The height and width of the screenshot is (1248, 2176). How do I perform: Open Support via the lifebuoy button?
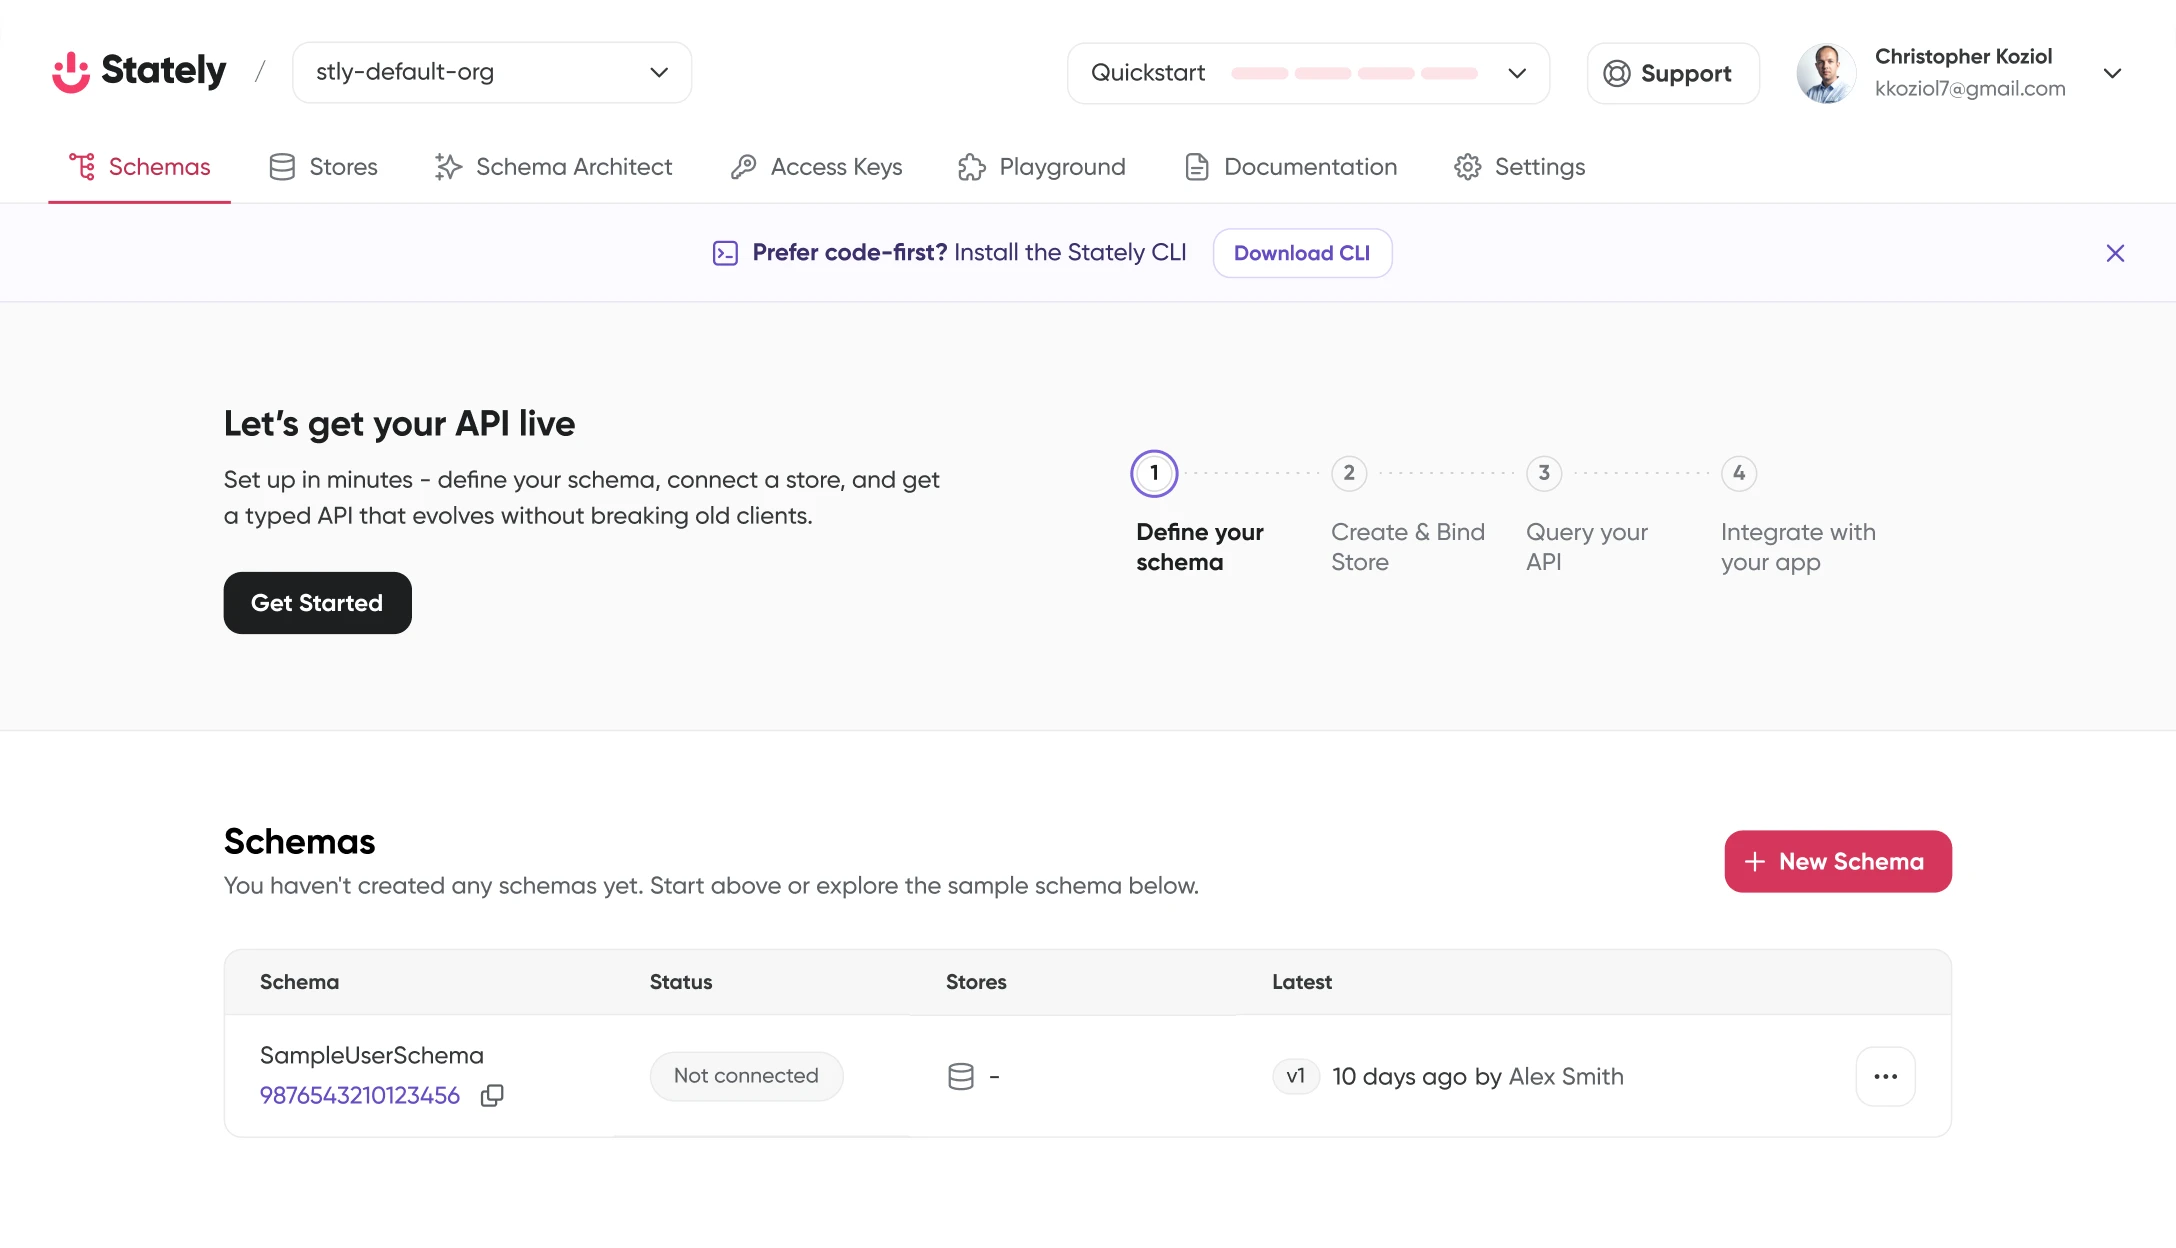(x=1673, y=73)
